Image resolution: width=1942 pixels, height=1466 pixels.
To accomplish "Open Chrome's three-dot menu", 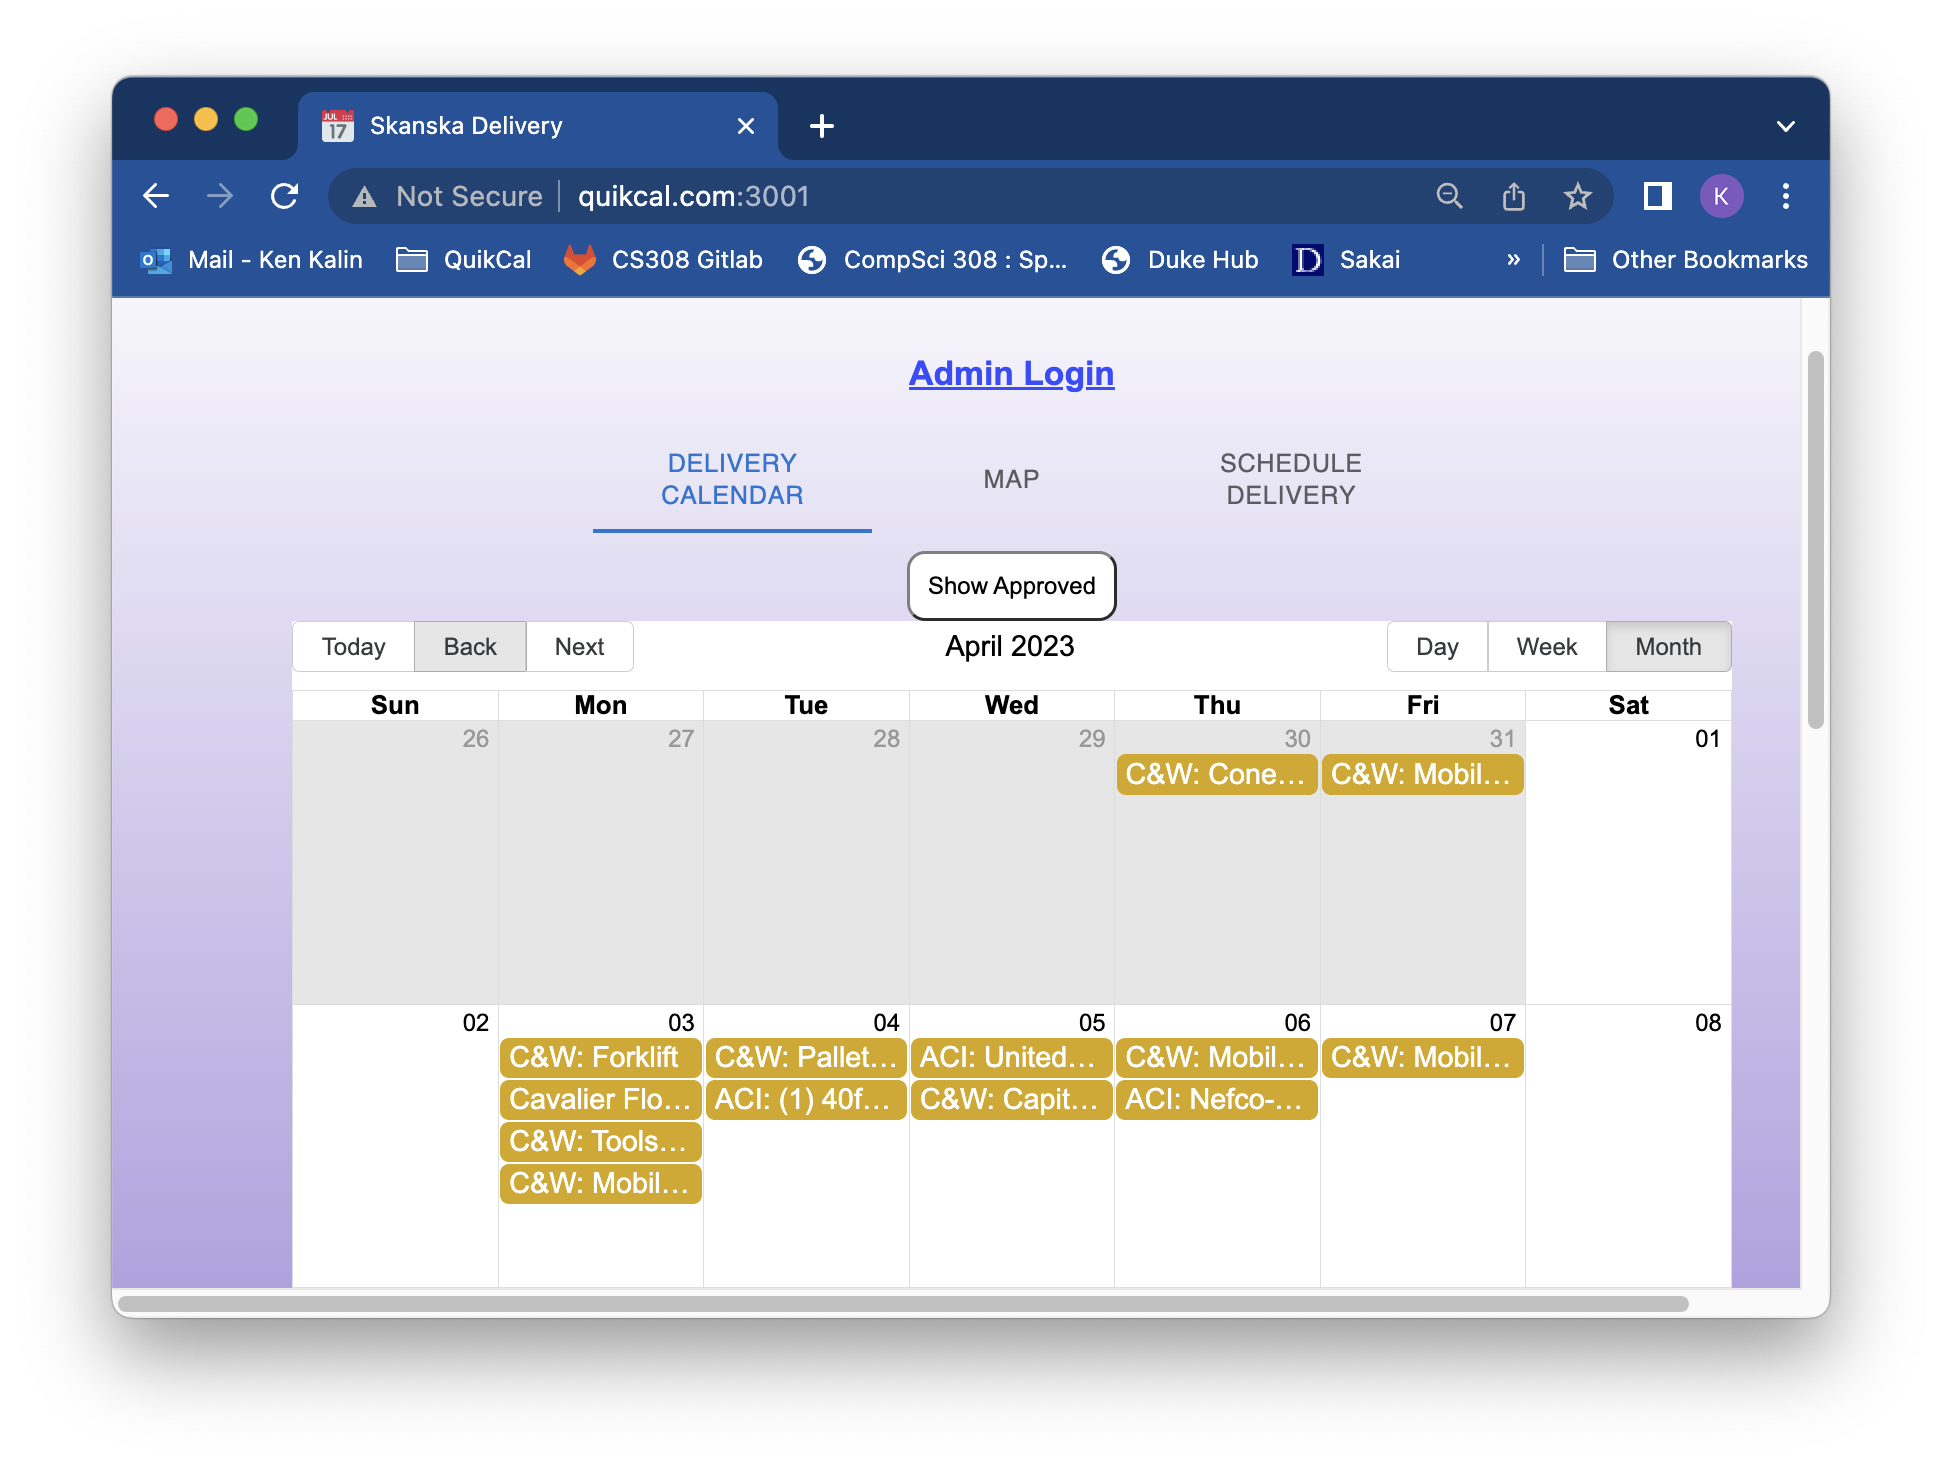I will click(x=1785, y=196).
